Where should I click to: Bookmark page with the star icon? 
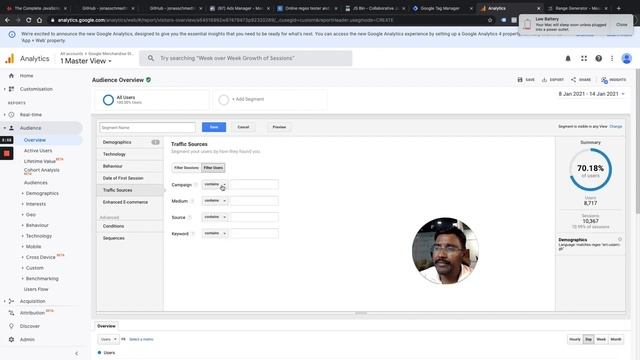(490, 20)
